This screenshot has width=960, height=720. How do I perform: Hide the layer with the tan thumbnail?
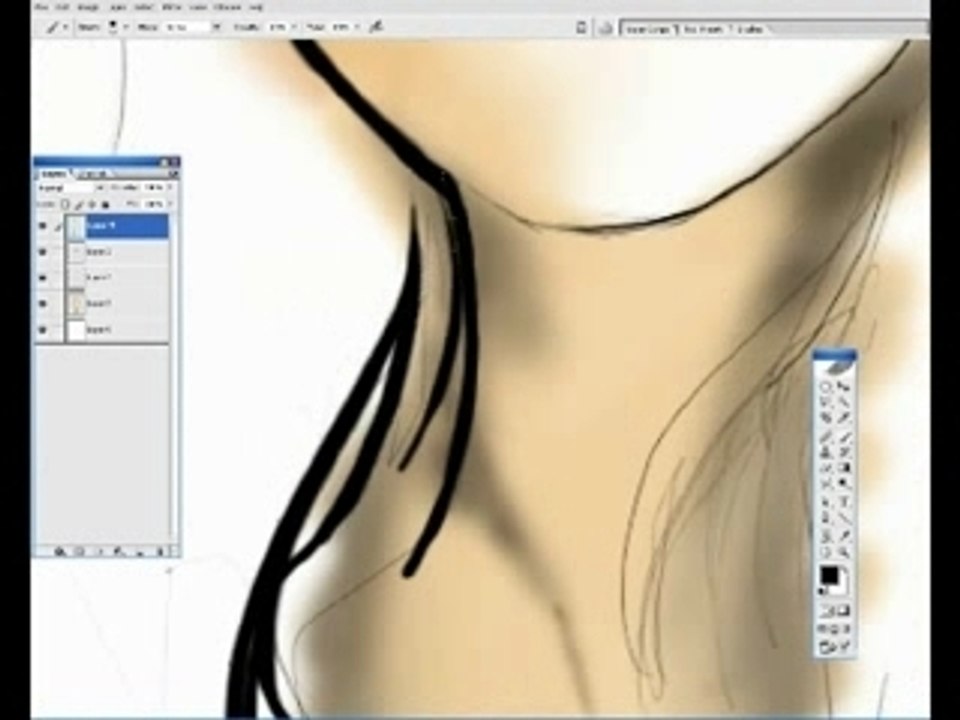tap(42, 303)
